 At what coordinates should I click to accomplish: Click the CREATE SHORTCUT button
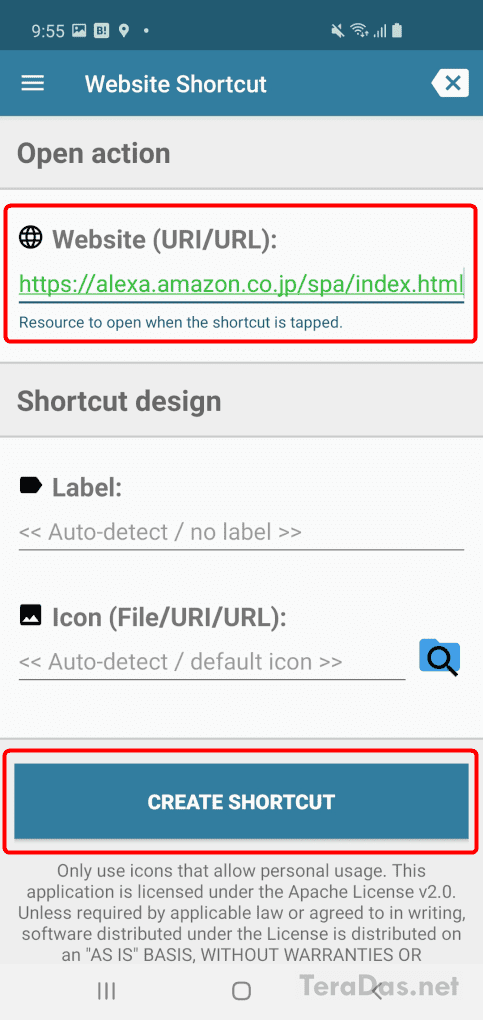click(x=242, y=801)
